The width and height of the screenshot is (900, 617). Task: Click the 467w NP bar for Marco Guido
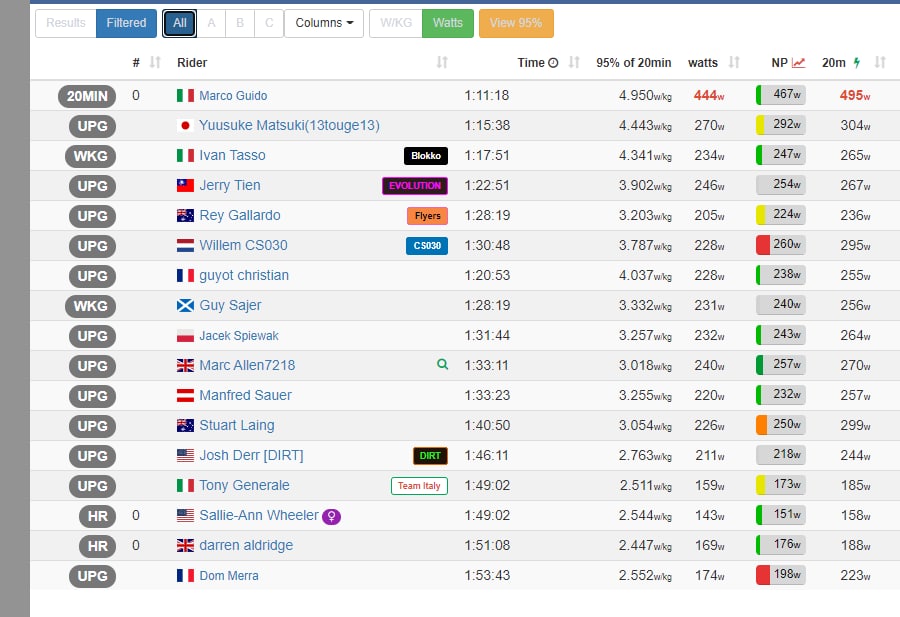781,95
